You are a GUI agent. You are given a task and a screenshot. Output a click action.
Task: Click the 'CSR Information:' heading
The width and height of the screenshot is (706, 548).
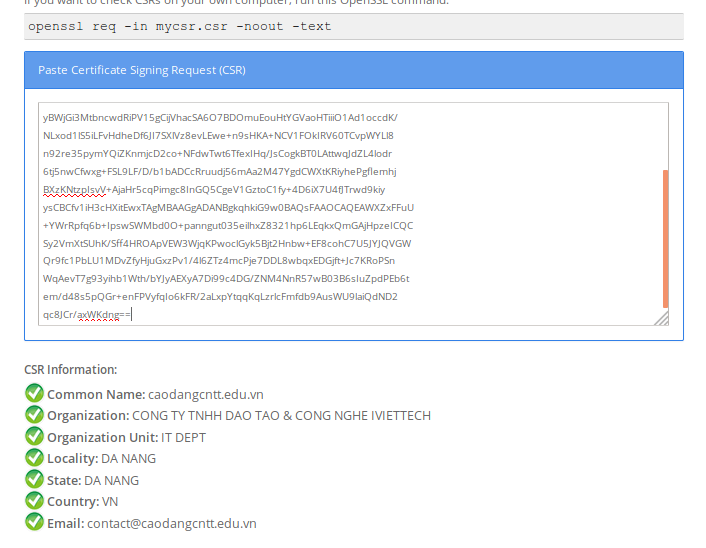point(71,370)
